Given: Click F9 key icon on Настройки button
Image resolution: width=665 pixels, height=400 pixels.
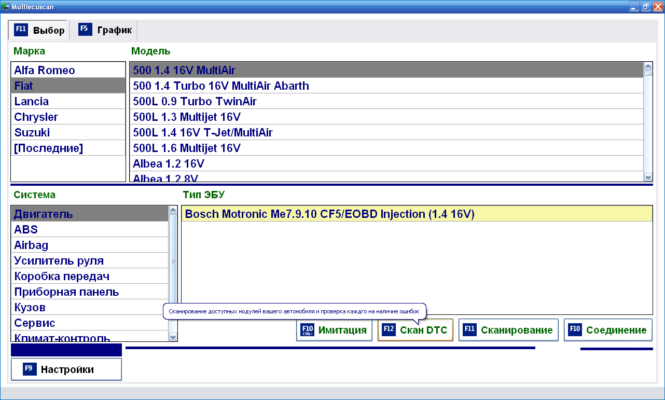Looking at the screenshot, I should point(30,369).
